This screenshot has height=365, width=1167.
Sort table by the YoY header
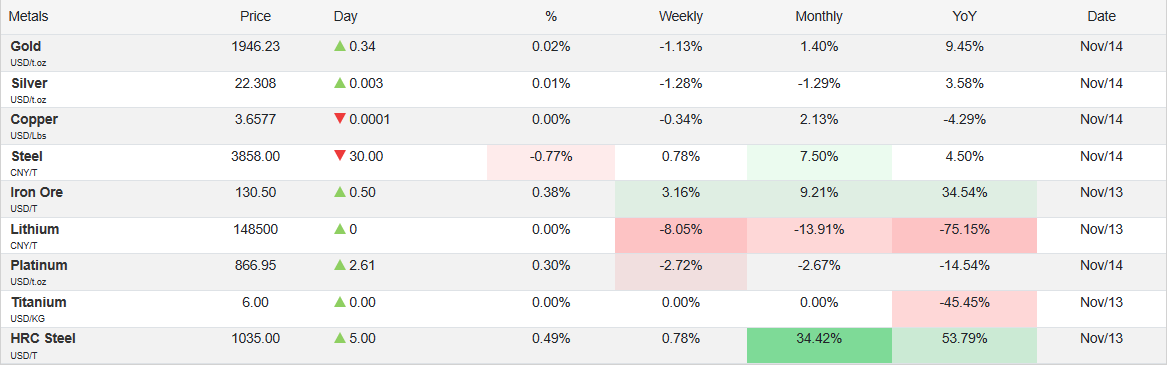coord(964,16)
